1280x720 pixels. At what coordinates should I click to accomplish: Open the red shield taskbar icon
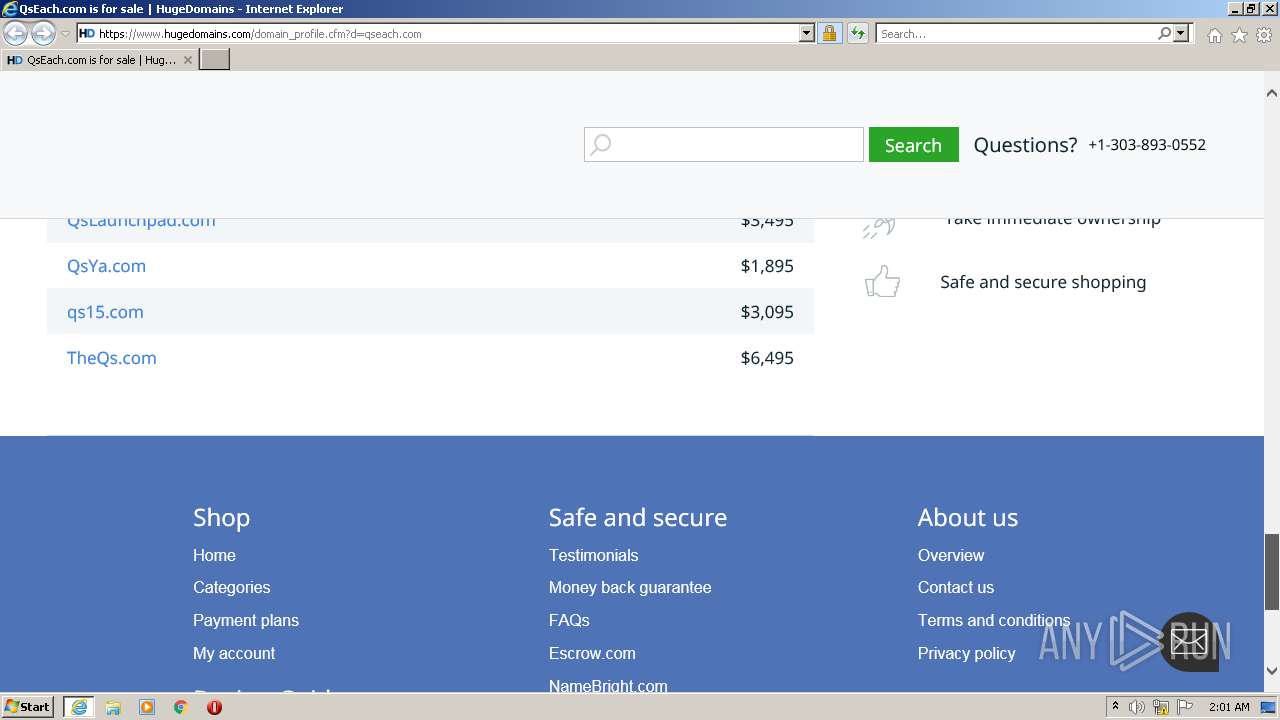(x=214, y=707)
